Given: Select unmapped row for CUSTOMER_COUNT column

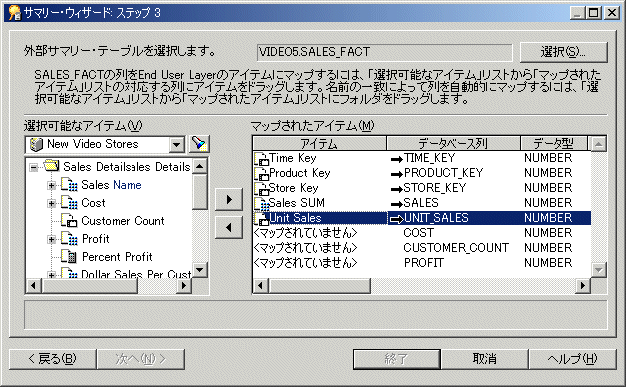Looking at the screenshot, I should point(422,248).
